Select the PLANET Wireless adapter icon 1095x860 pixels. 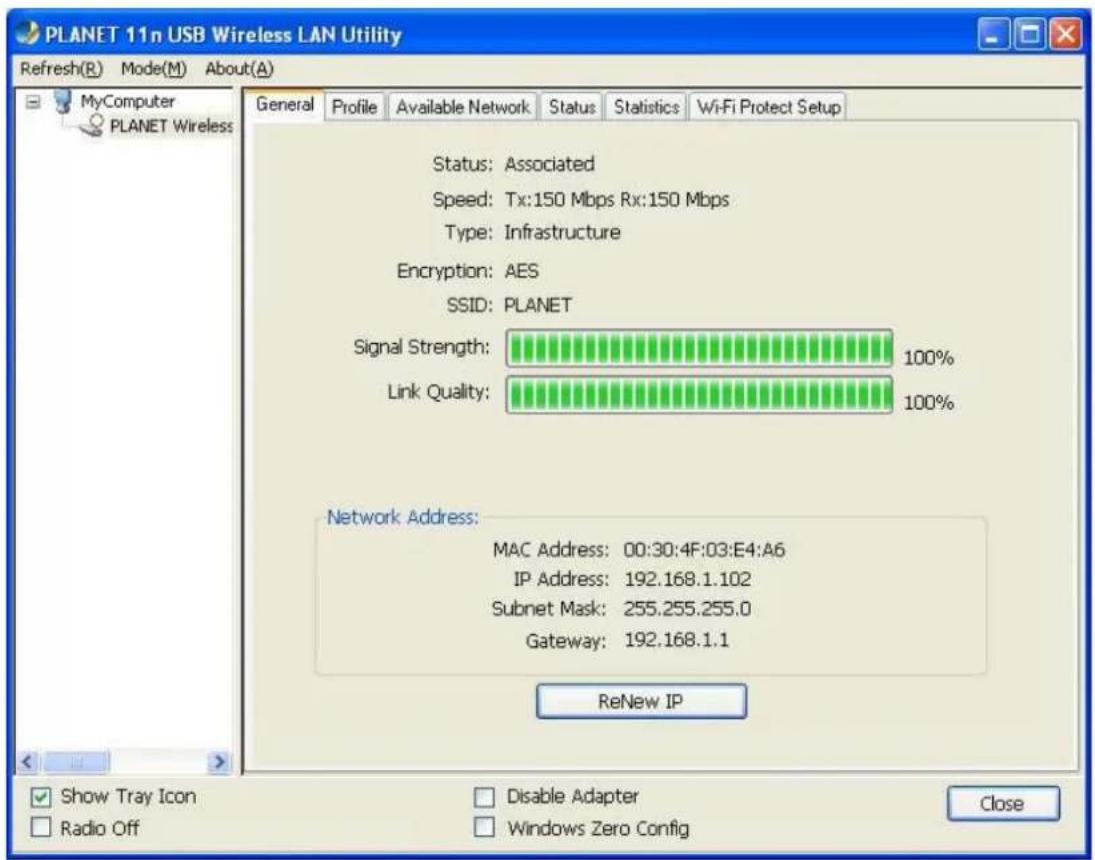[92, 126]
